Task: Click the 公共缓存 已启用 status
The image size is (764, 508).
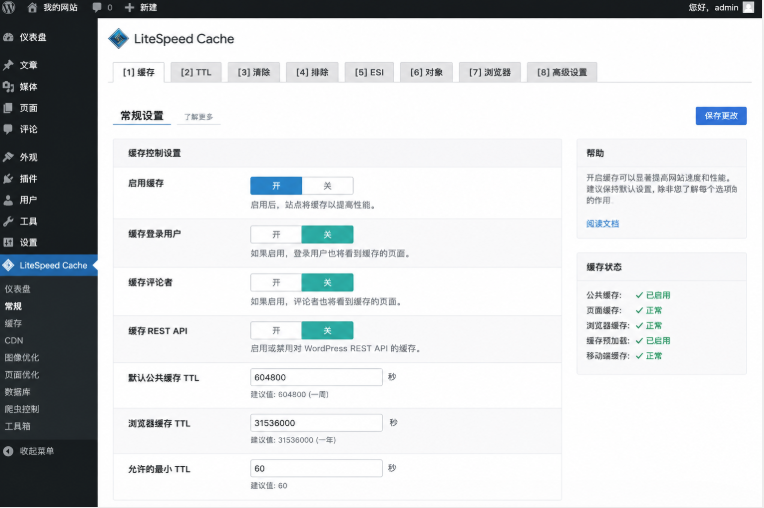Action: (x=653, y=295)
